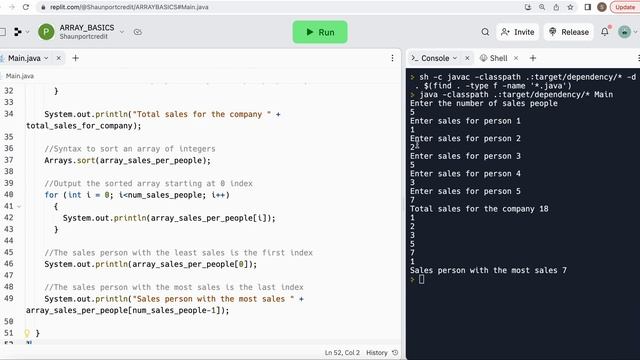
Task: Click 'Sales person with the most sales 7' output
Action: click(488, 270)
